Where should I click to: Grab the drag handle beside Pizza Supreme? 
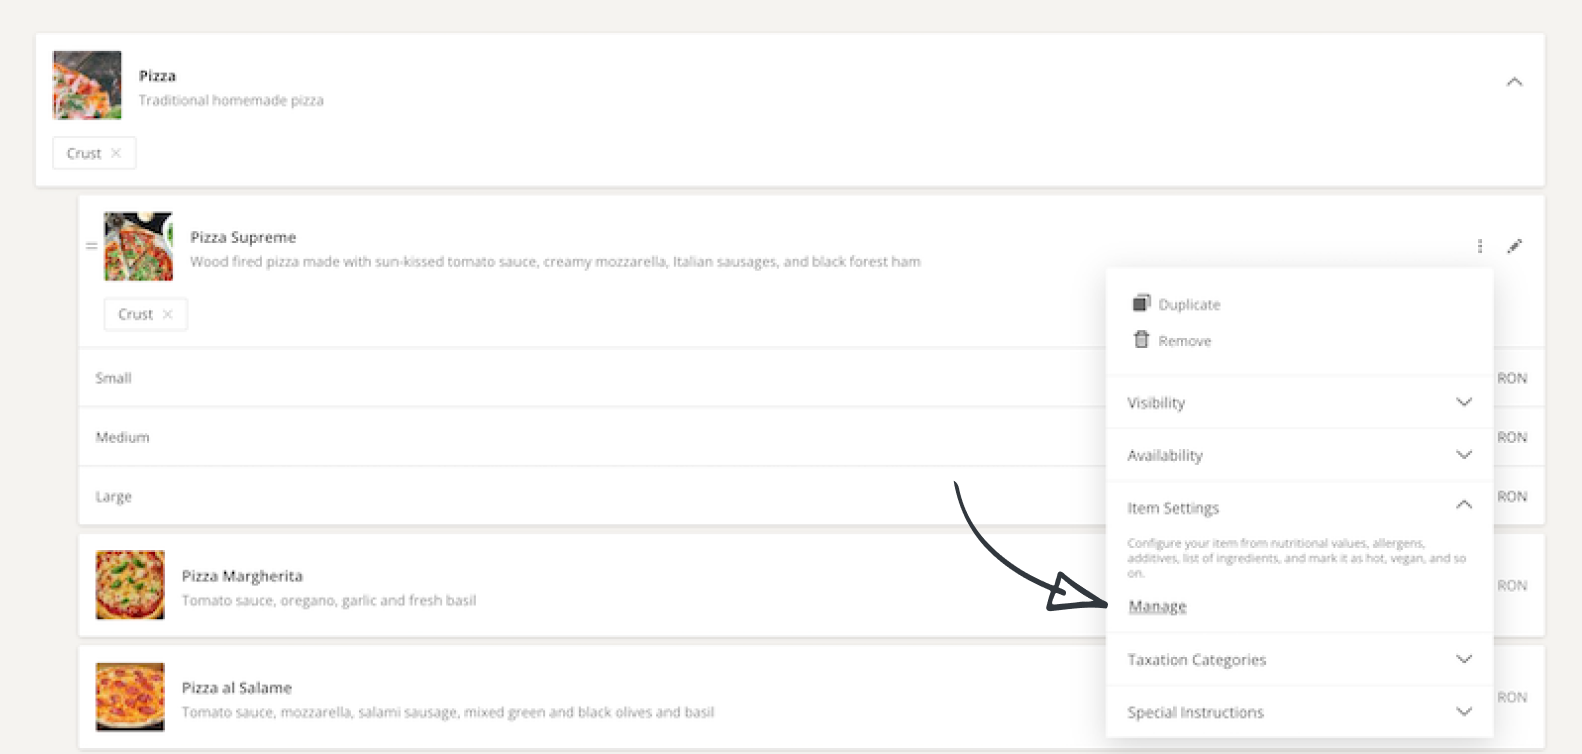click(x=91, y=246)
